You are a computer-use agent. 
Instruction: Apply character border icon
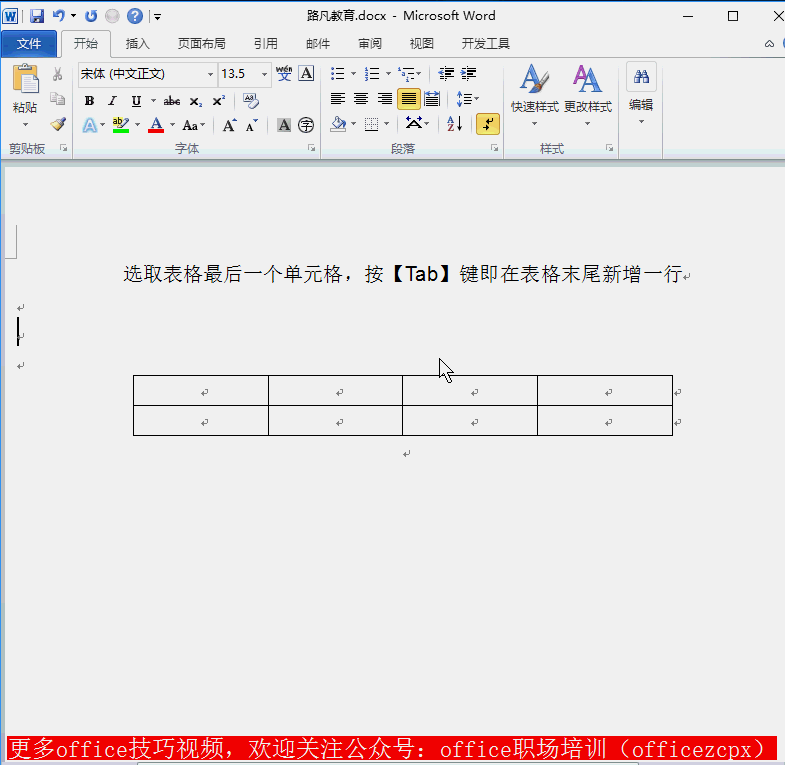(306, 74)
